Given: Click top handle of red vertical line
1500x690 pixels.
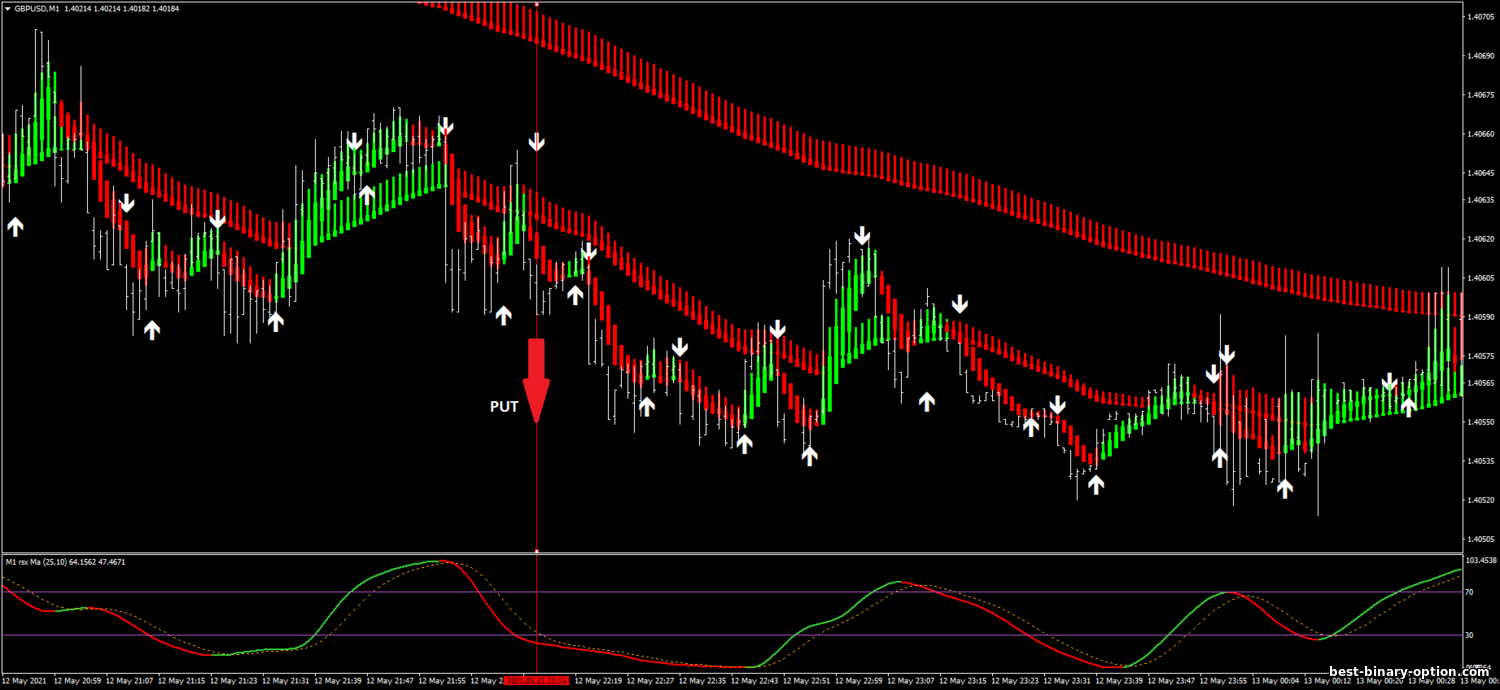Looking at the screenshot, I should [537, 4].
